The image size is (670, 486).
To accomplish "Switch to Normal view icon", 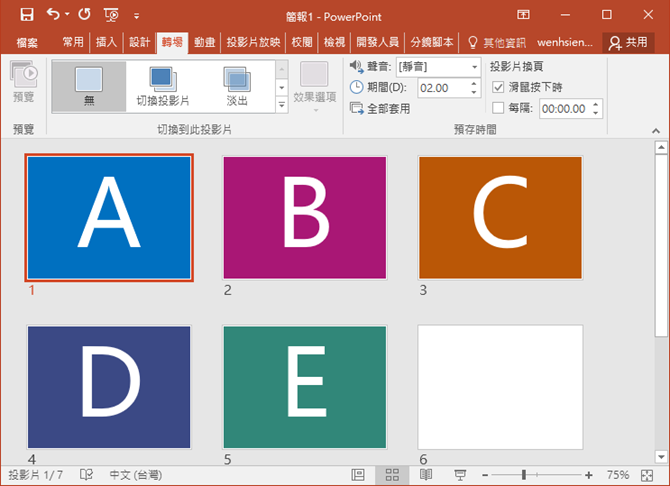I will [358, 475].
